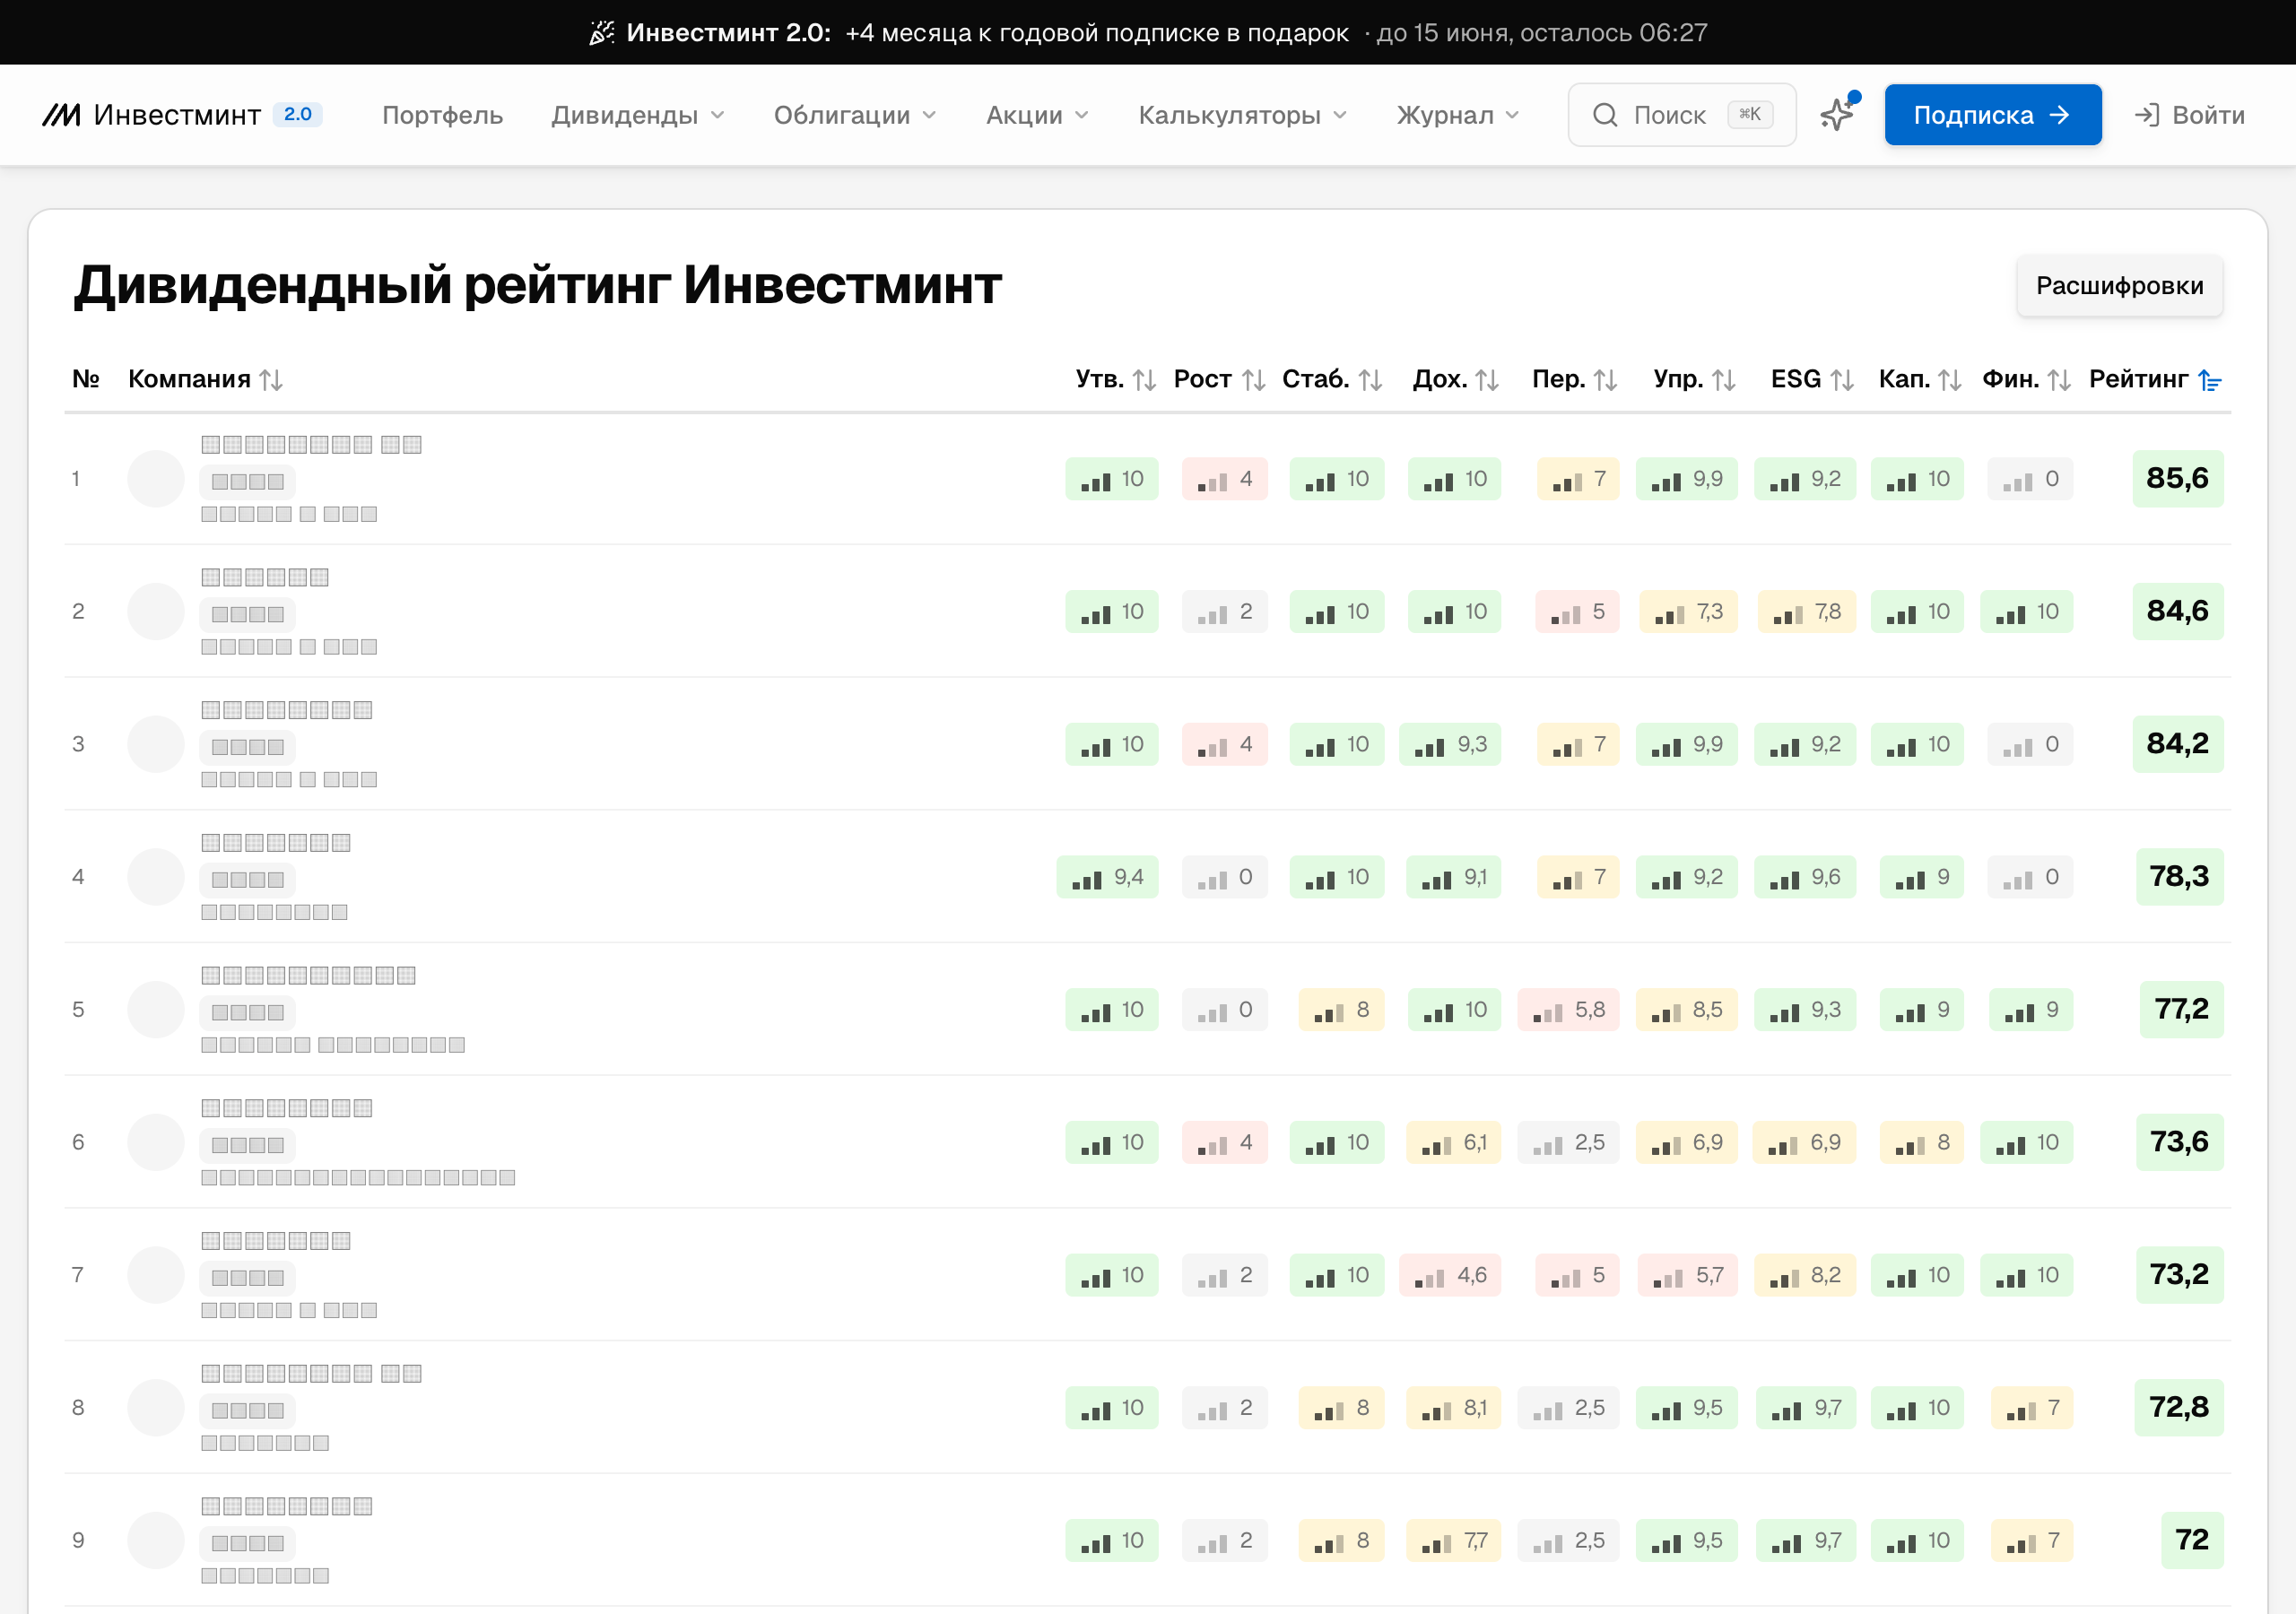Click the 72,8 rating badge
The image size is (2296, 1614).
coord(2178,1408)
